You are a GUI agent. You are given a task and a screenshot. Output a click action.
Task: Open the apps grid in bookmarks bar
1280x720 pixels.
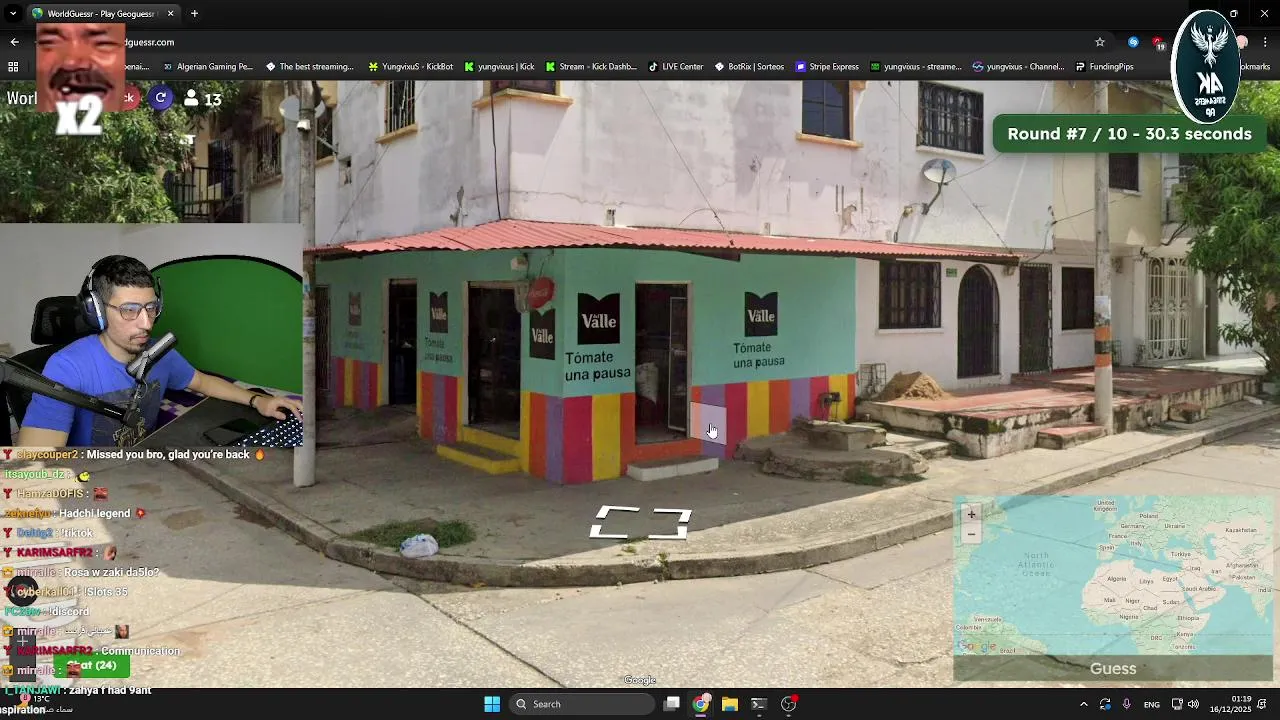coord(13,67)
